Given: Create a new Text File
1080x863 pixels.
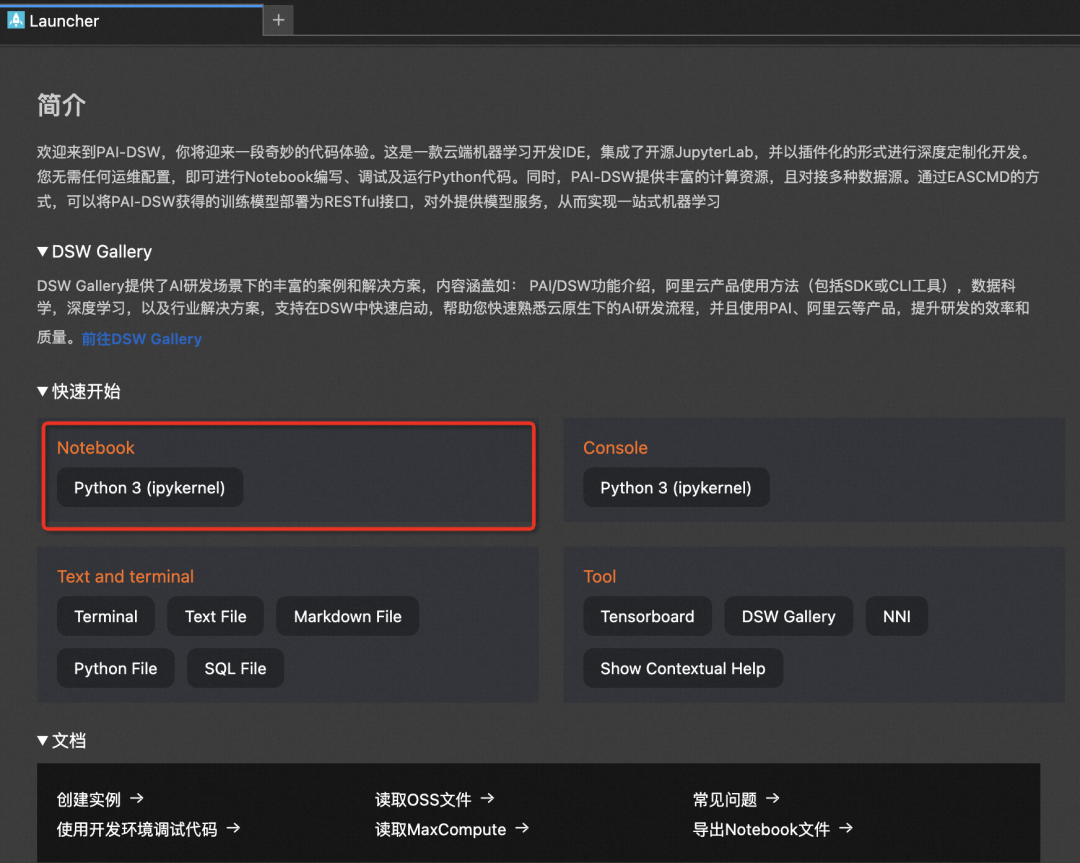Looking at the screenshot, I should [x=216, y=616].
